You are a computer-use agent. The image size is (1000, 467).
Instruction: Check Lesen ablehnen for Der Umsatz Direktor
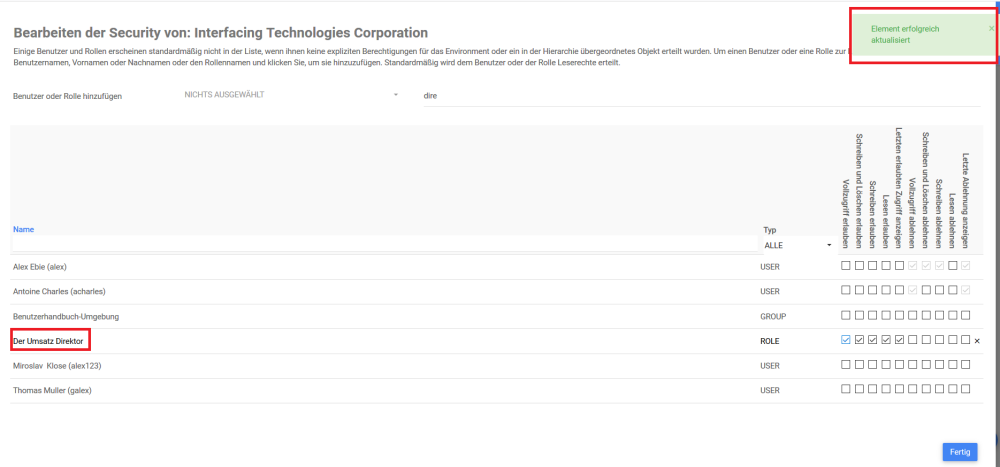click(x=953, y=340)
